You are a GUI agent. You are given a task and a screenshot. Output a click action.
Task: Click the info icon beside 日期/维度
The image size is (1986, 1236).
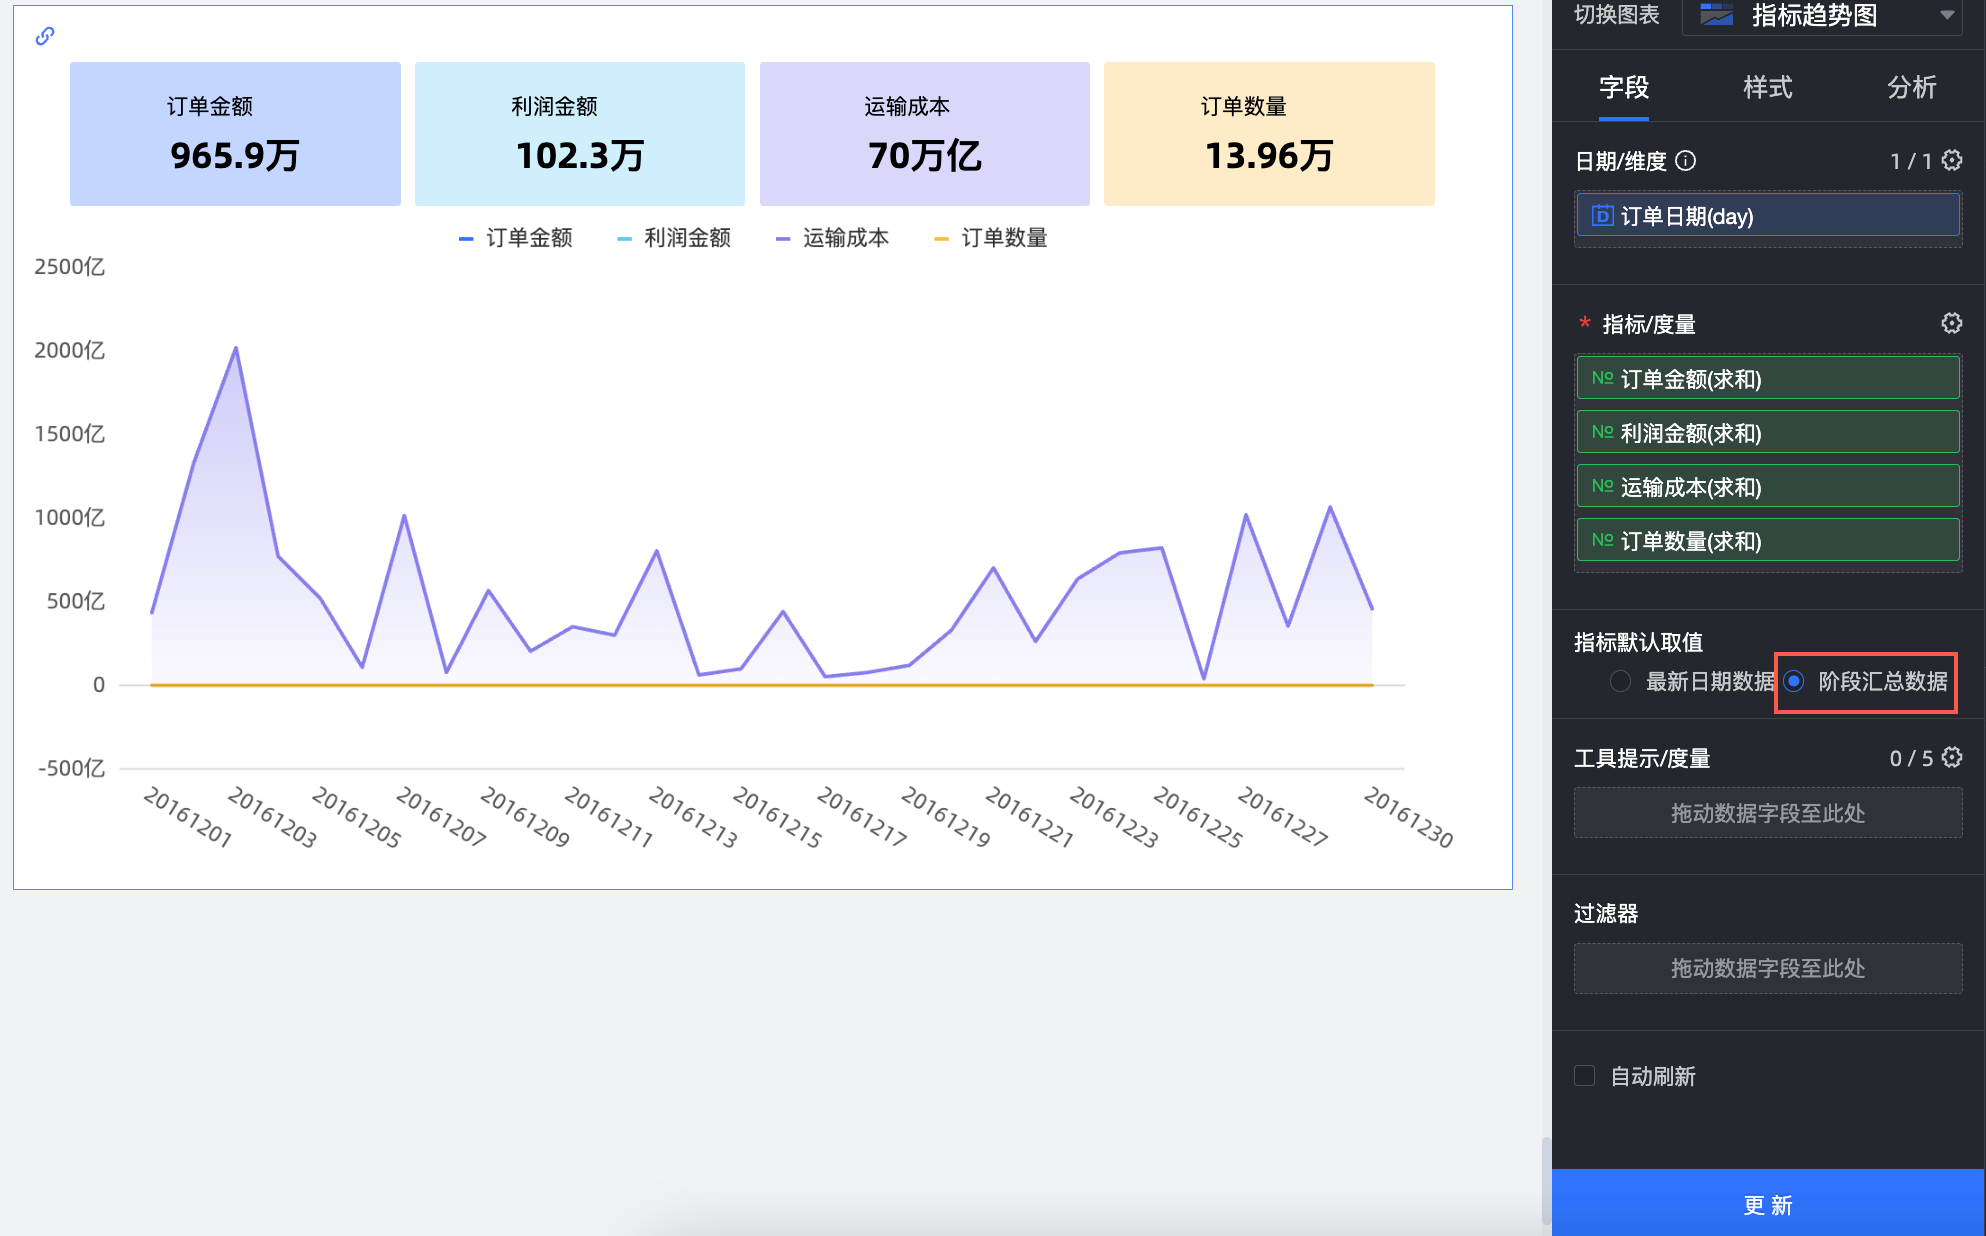[x=1685, y=160]
